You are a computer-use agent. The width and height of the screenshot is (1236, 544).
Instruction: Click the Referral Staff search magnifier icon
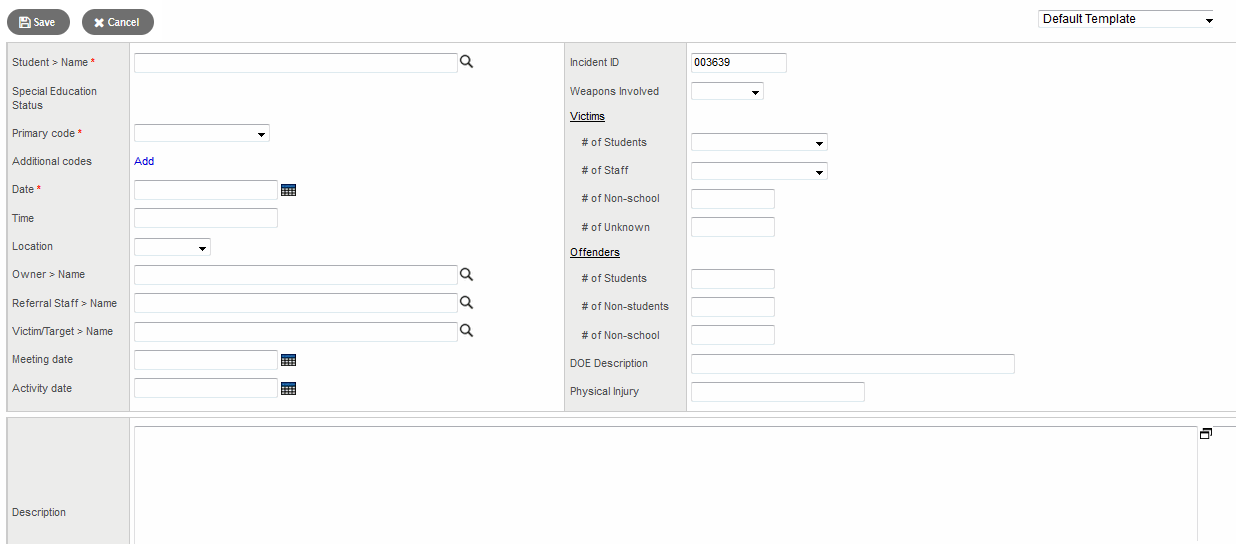[466, 302]
